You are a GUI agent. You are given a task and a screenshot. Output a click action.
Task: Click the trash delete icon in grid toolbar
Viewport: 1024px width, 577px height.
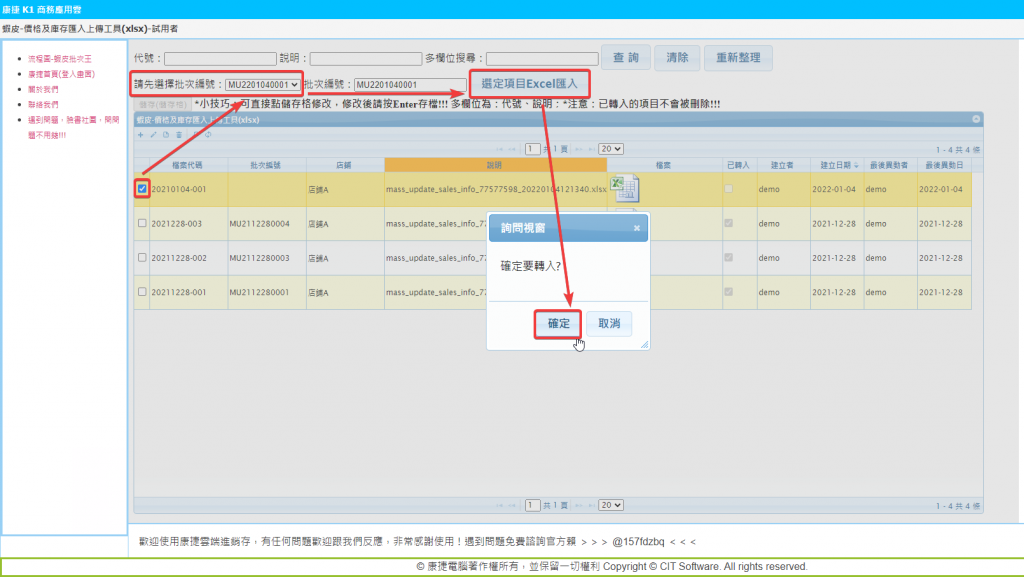point(179,134)
